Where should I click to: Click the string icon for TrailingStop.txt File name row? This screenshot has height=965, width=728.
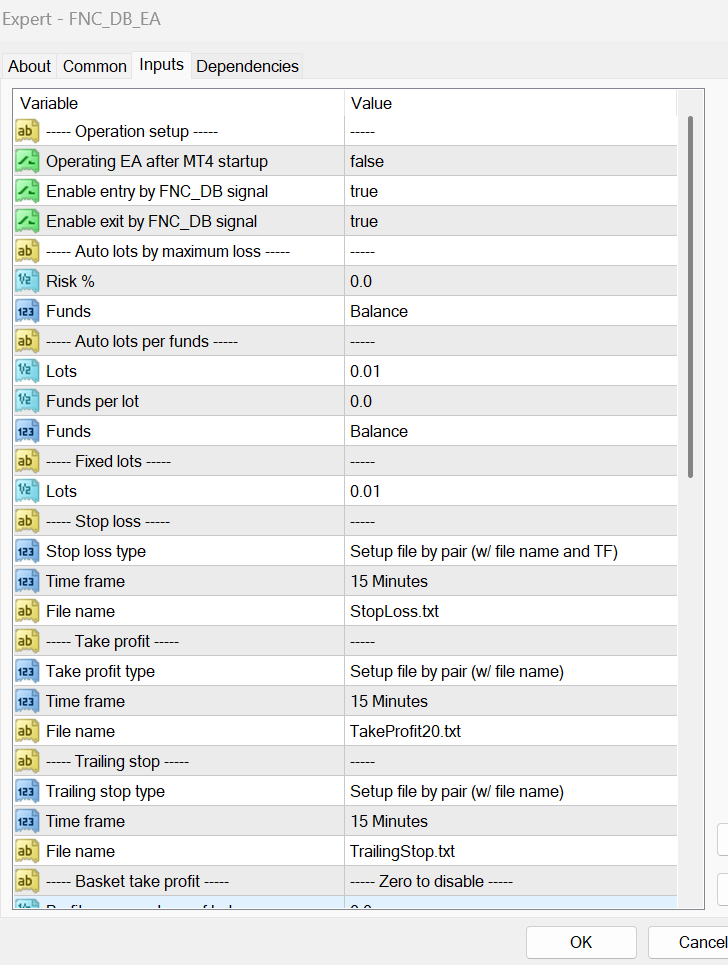26,851
